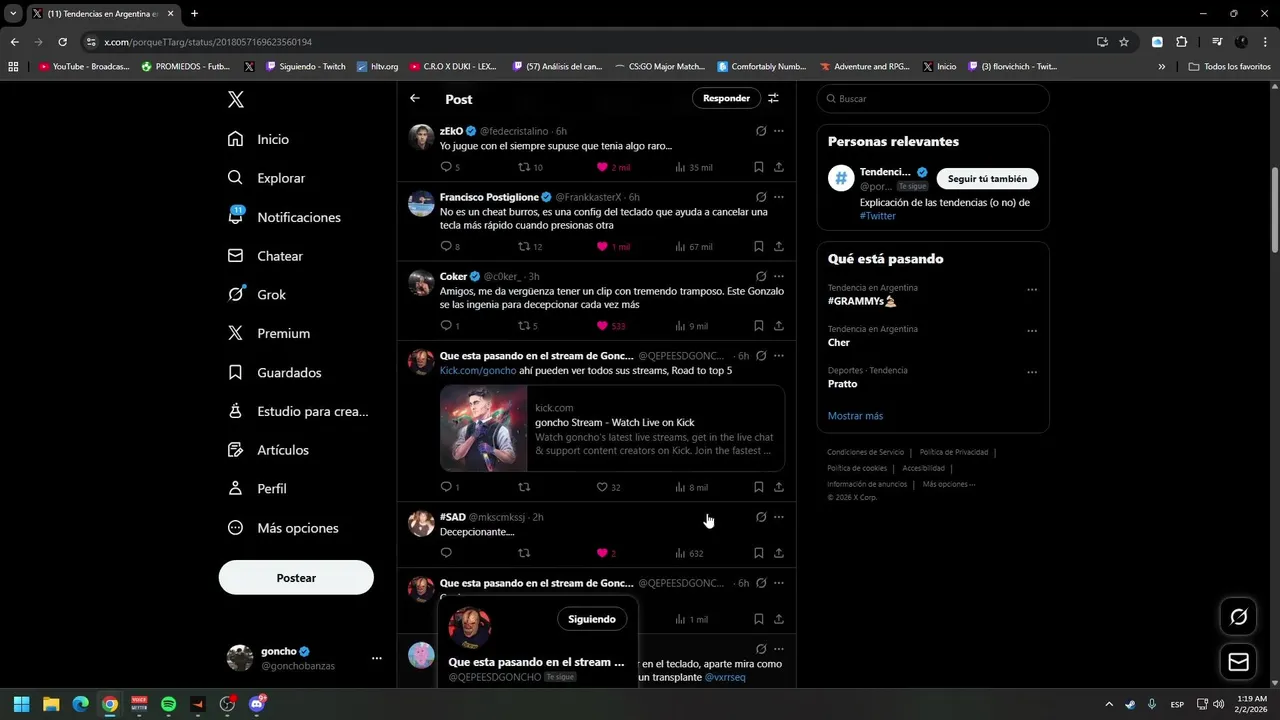Viewport: 1280px width, 720px height.
Task: Open floating messages envelope button
Action: tap(1238, 662)
